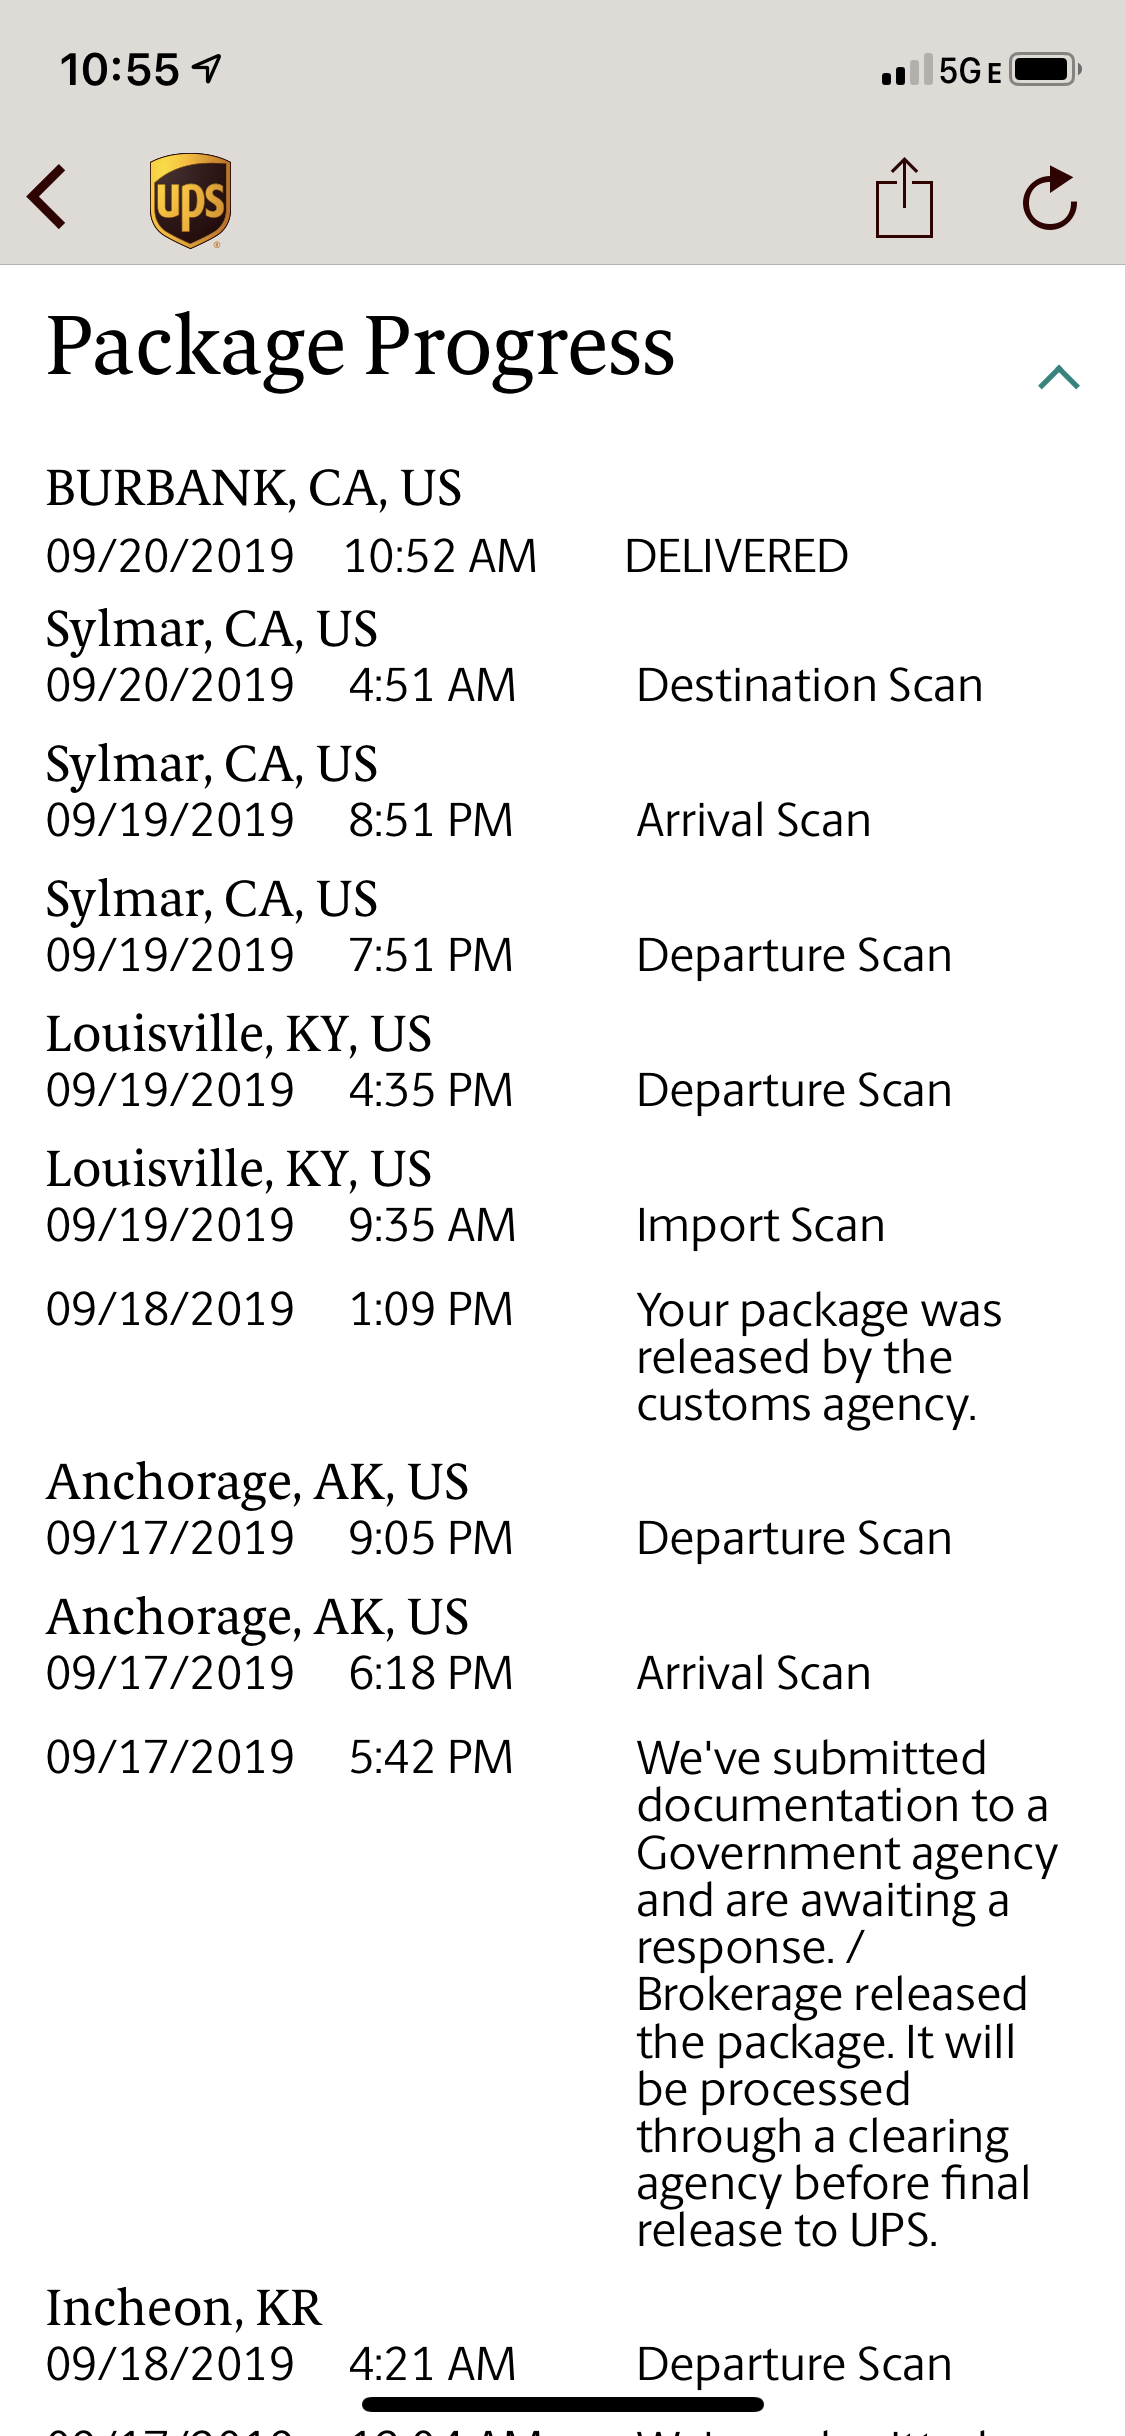This screenshot has height=2436, width=1125.
Task: Refresh tracking with the reload icon
Action: (1050, 198)
